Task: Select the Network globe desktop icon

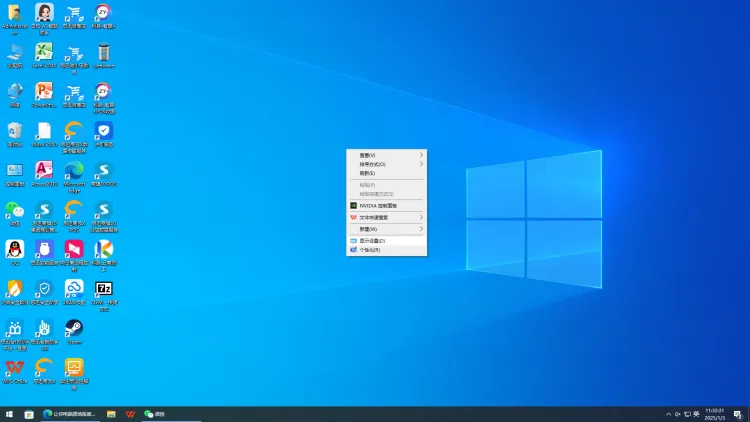Action: [15, 95]
